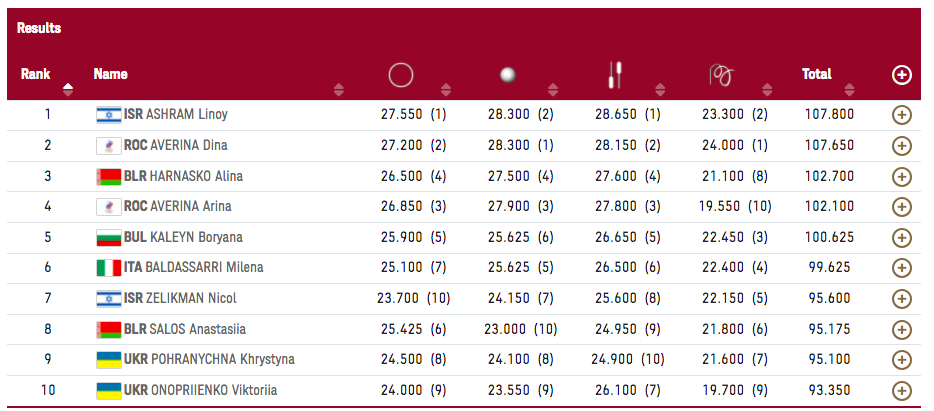934x411 pixels.
Task: Click the Ukraine flag beside POHRANYCHNA Khrystyna
Action: [x=107, y=359]
